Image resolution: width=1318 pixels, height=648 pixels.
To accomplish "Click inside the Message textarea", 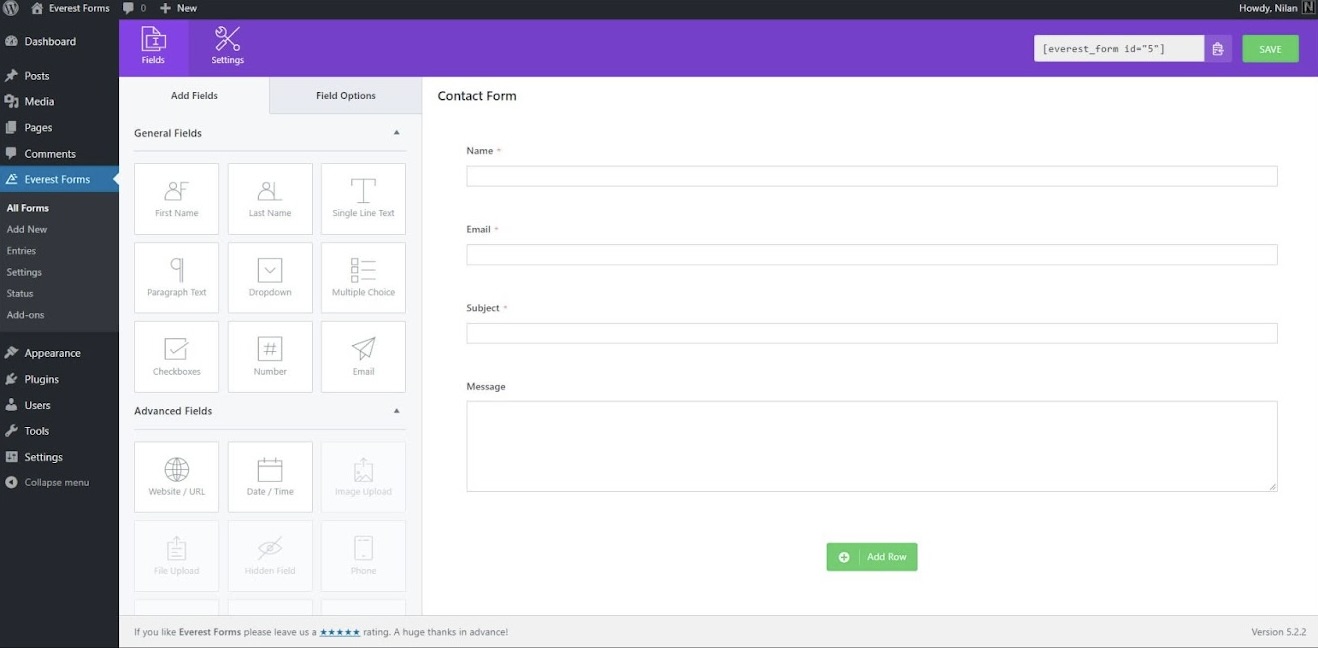I will coord(870,445).
